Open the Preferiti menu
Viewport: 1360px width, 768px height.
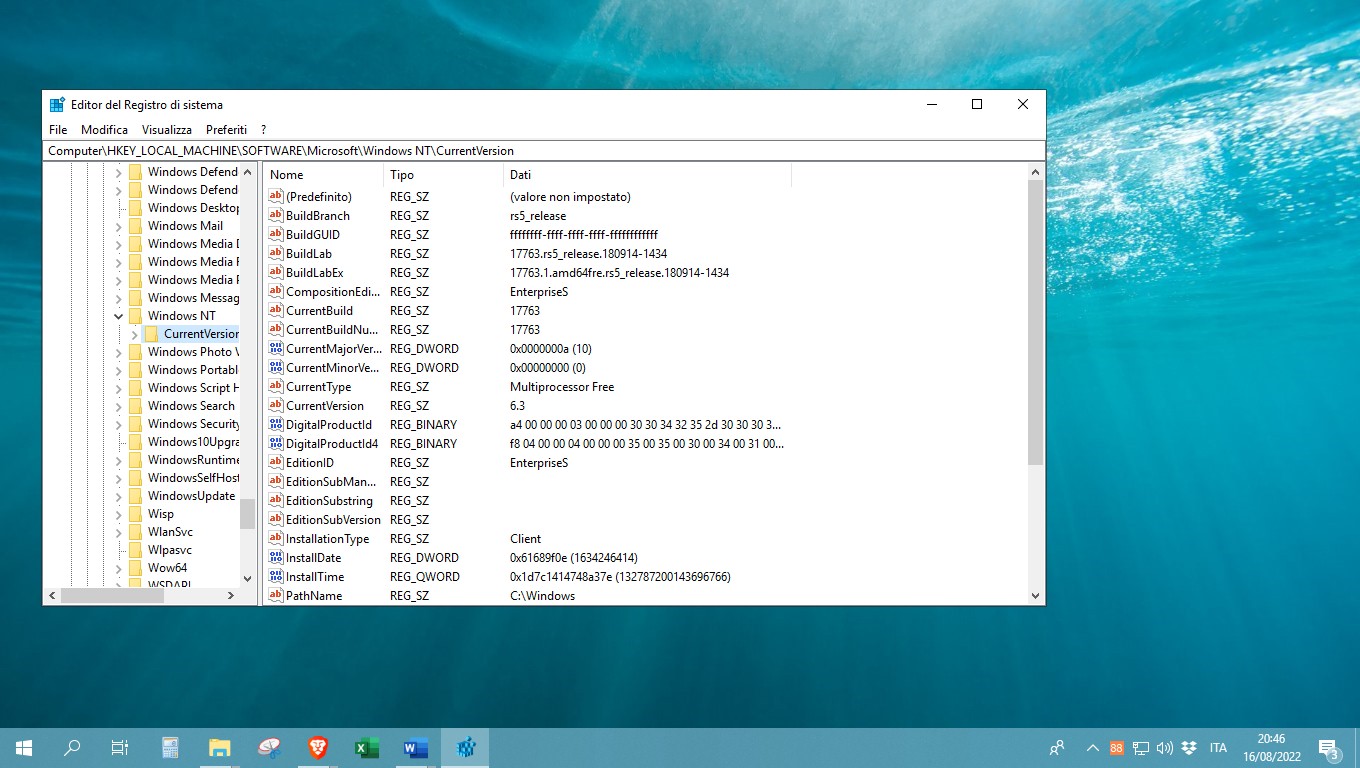[x=226, y=130]
